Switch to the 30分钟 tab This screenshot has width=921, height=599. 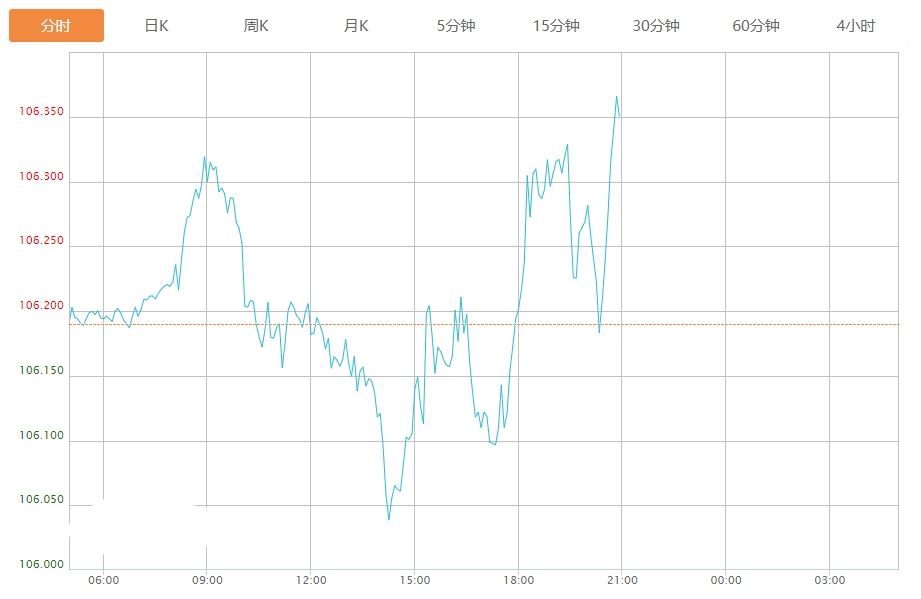(x=656, y=26)
